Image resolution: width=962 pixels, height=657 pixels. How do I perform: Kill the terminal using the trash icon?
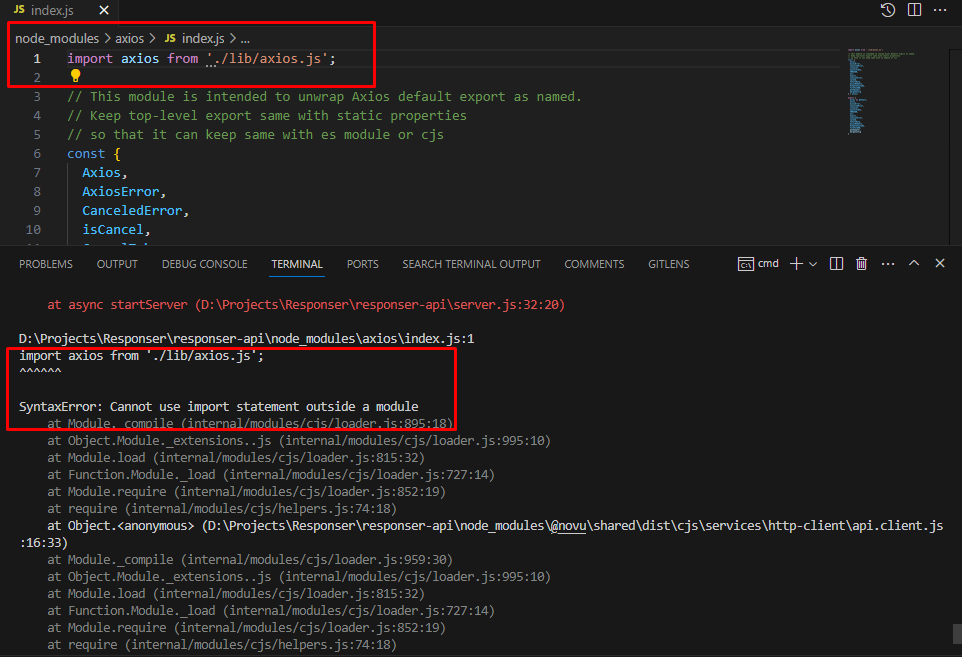coord(861,263)
